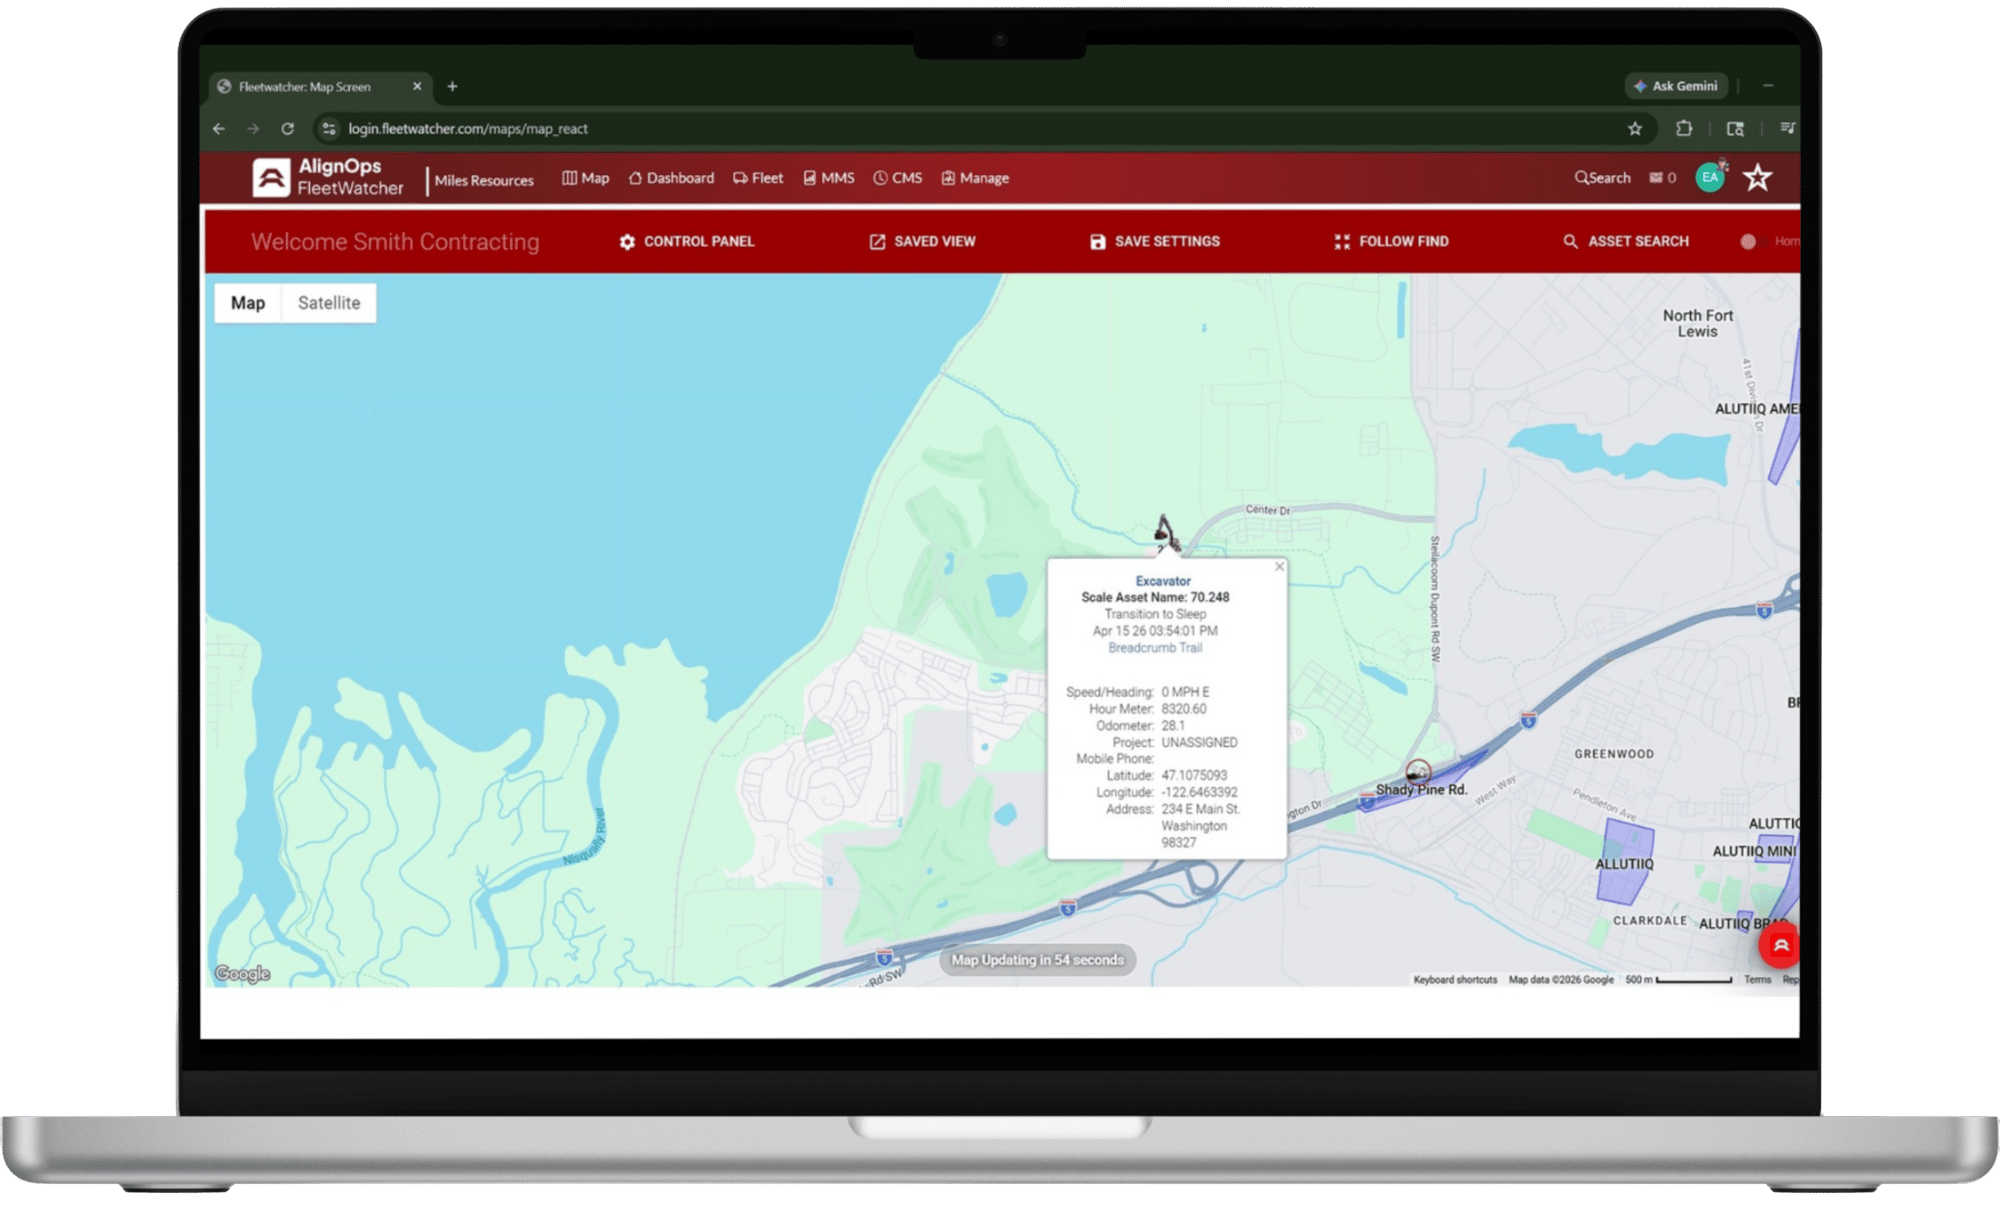Viewport: 2000px width, 1205px height.
Task: Click the Welcome Smith Contracting heading
Action: 395,242
